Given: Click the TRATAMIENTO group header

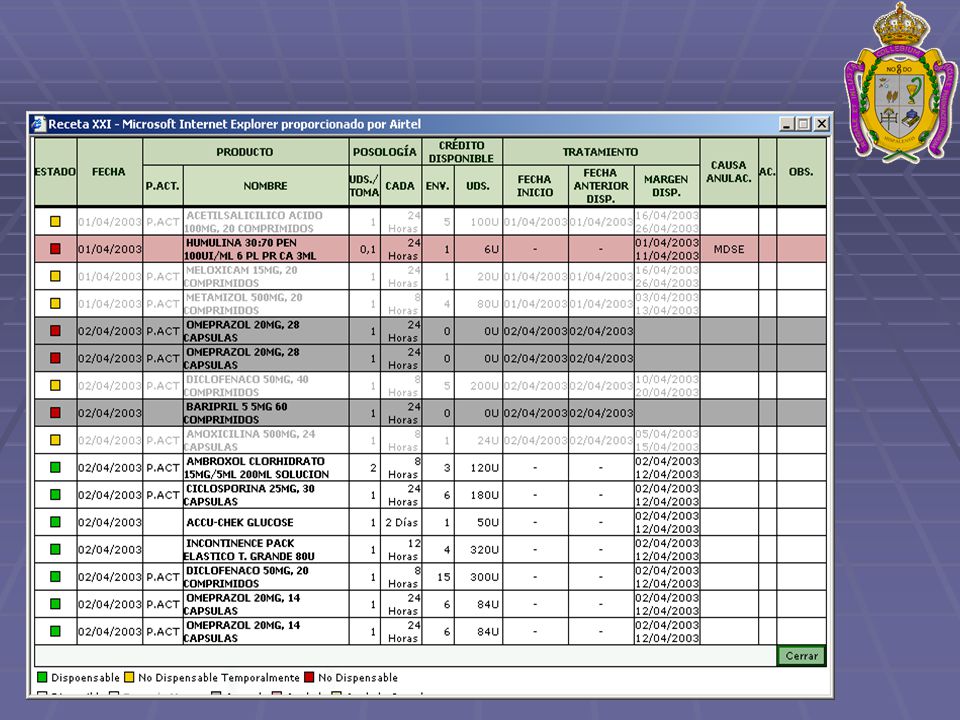Looking at the screenshot, I should [x=601, y=152].
